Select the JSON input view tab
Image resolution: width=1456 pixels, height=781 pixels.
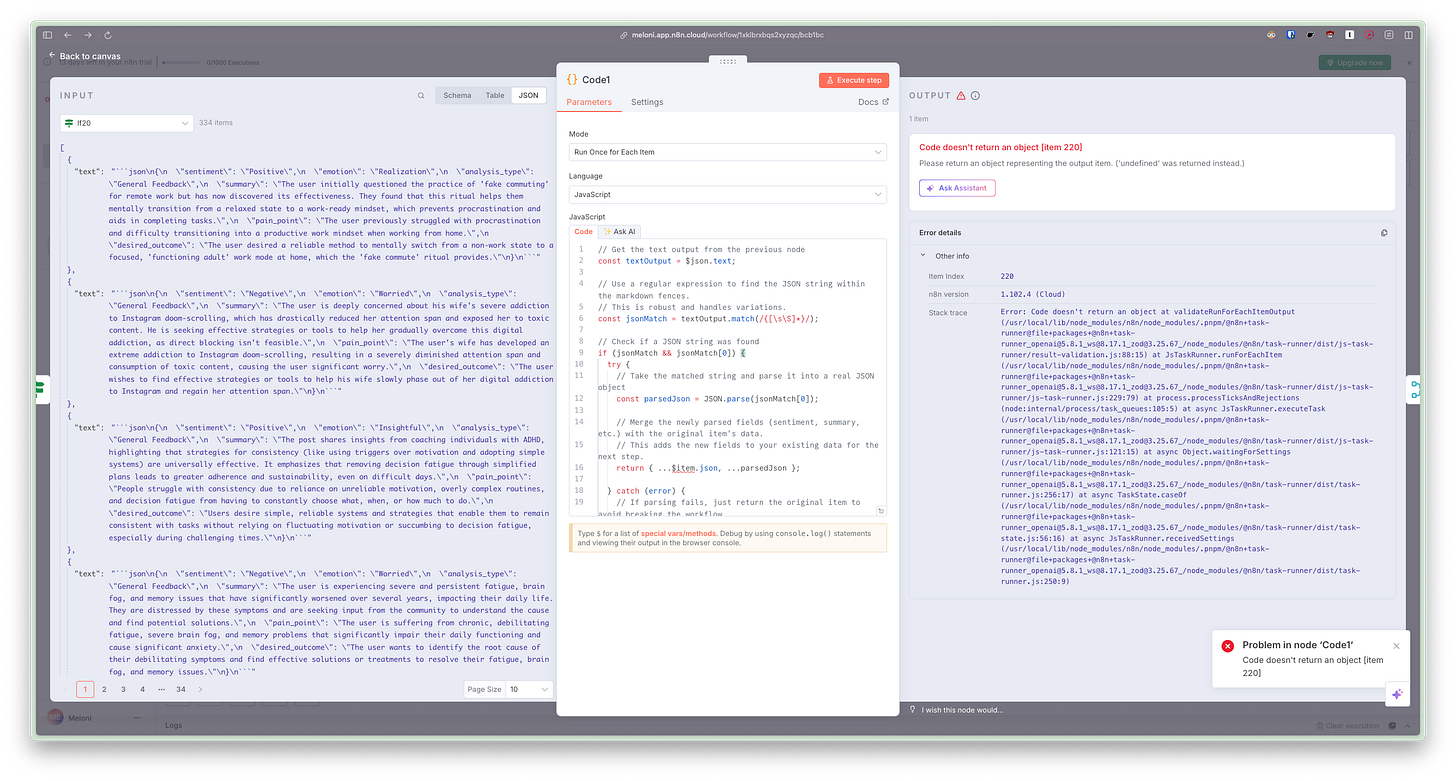(x=528, y=96)
